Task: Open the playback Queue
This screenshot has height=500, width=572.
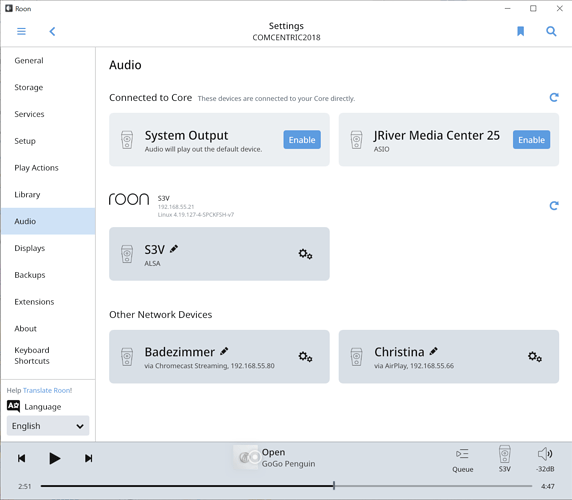Action: [463, 460]
